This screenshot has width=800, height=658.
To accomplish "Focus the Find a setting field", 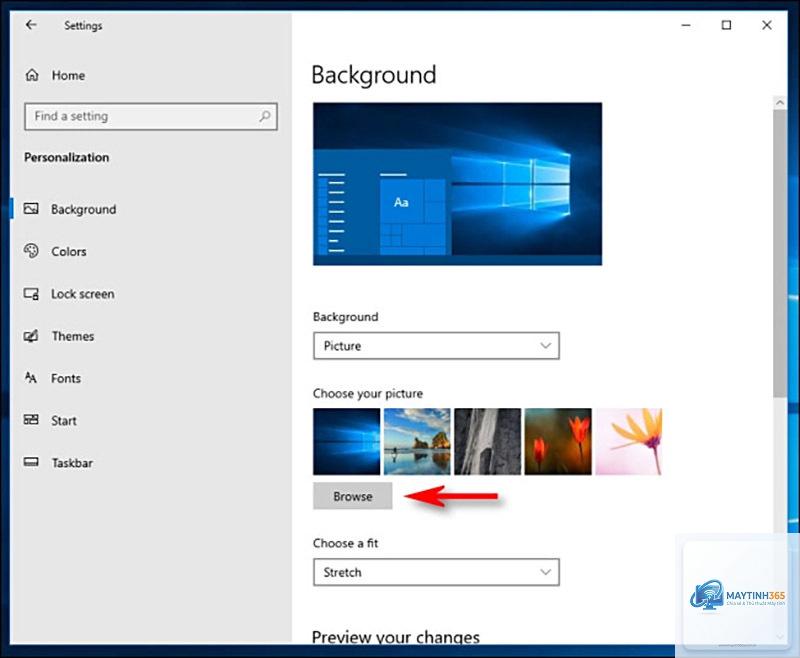I will tap(151, 116).
